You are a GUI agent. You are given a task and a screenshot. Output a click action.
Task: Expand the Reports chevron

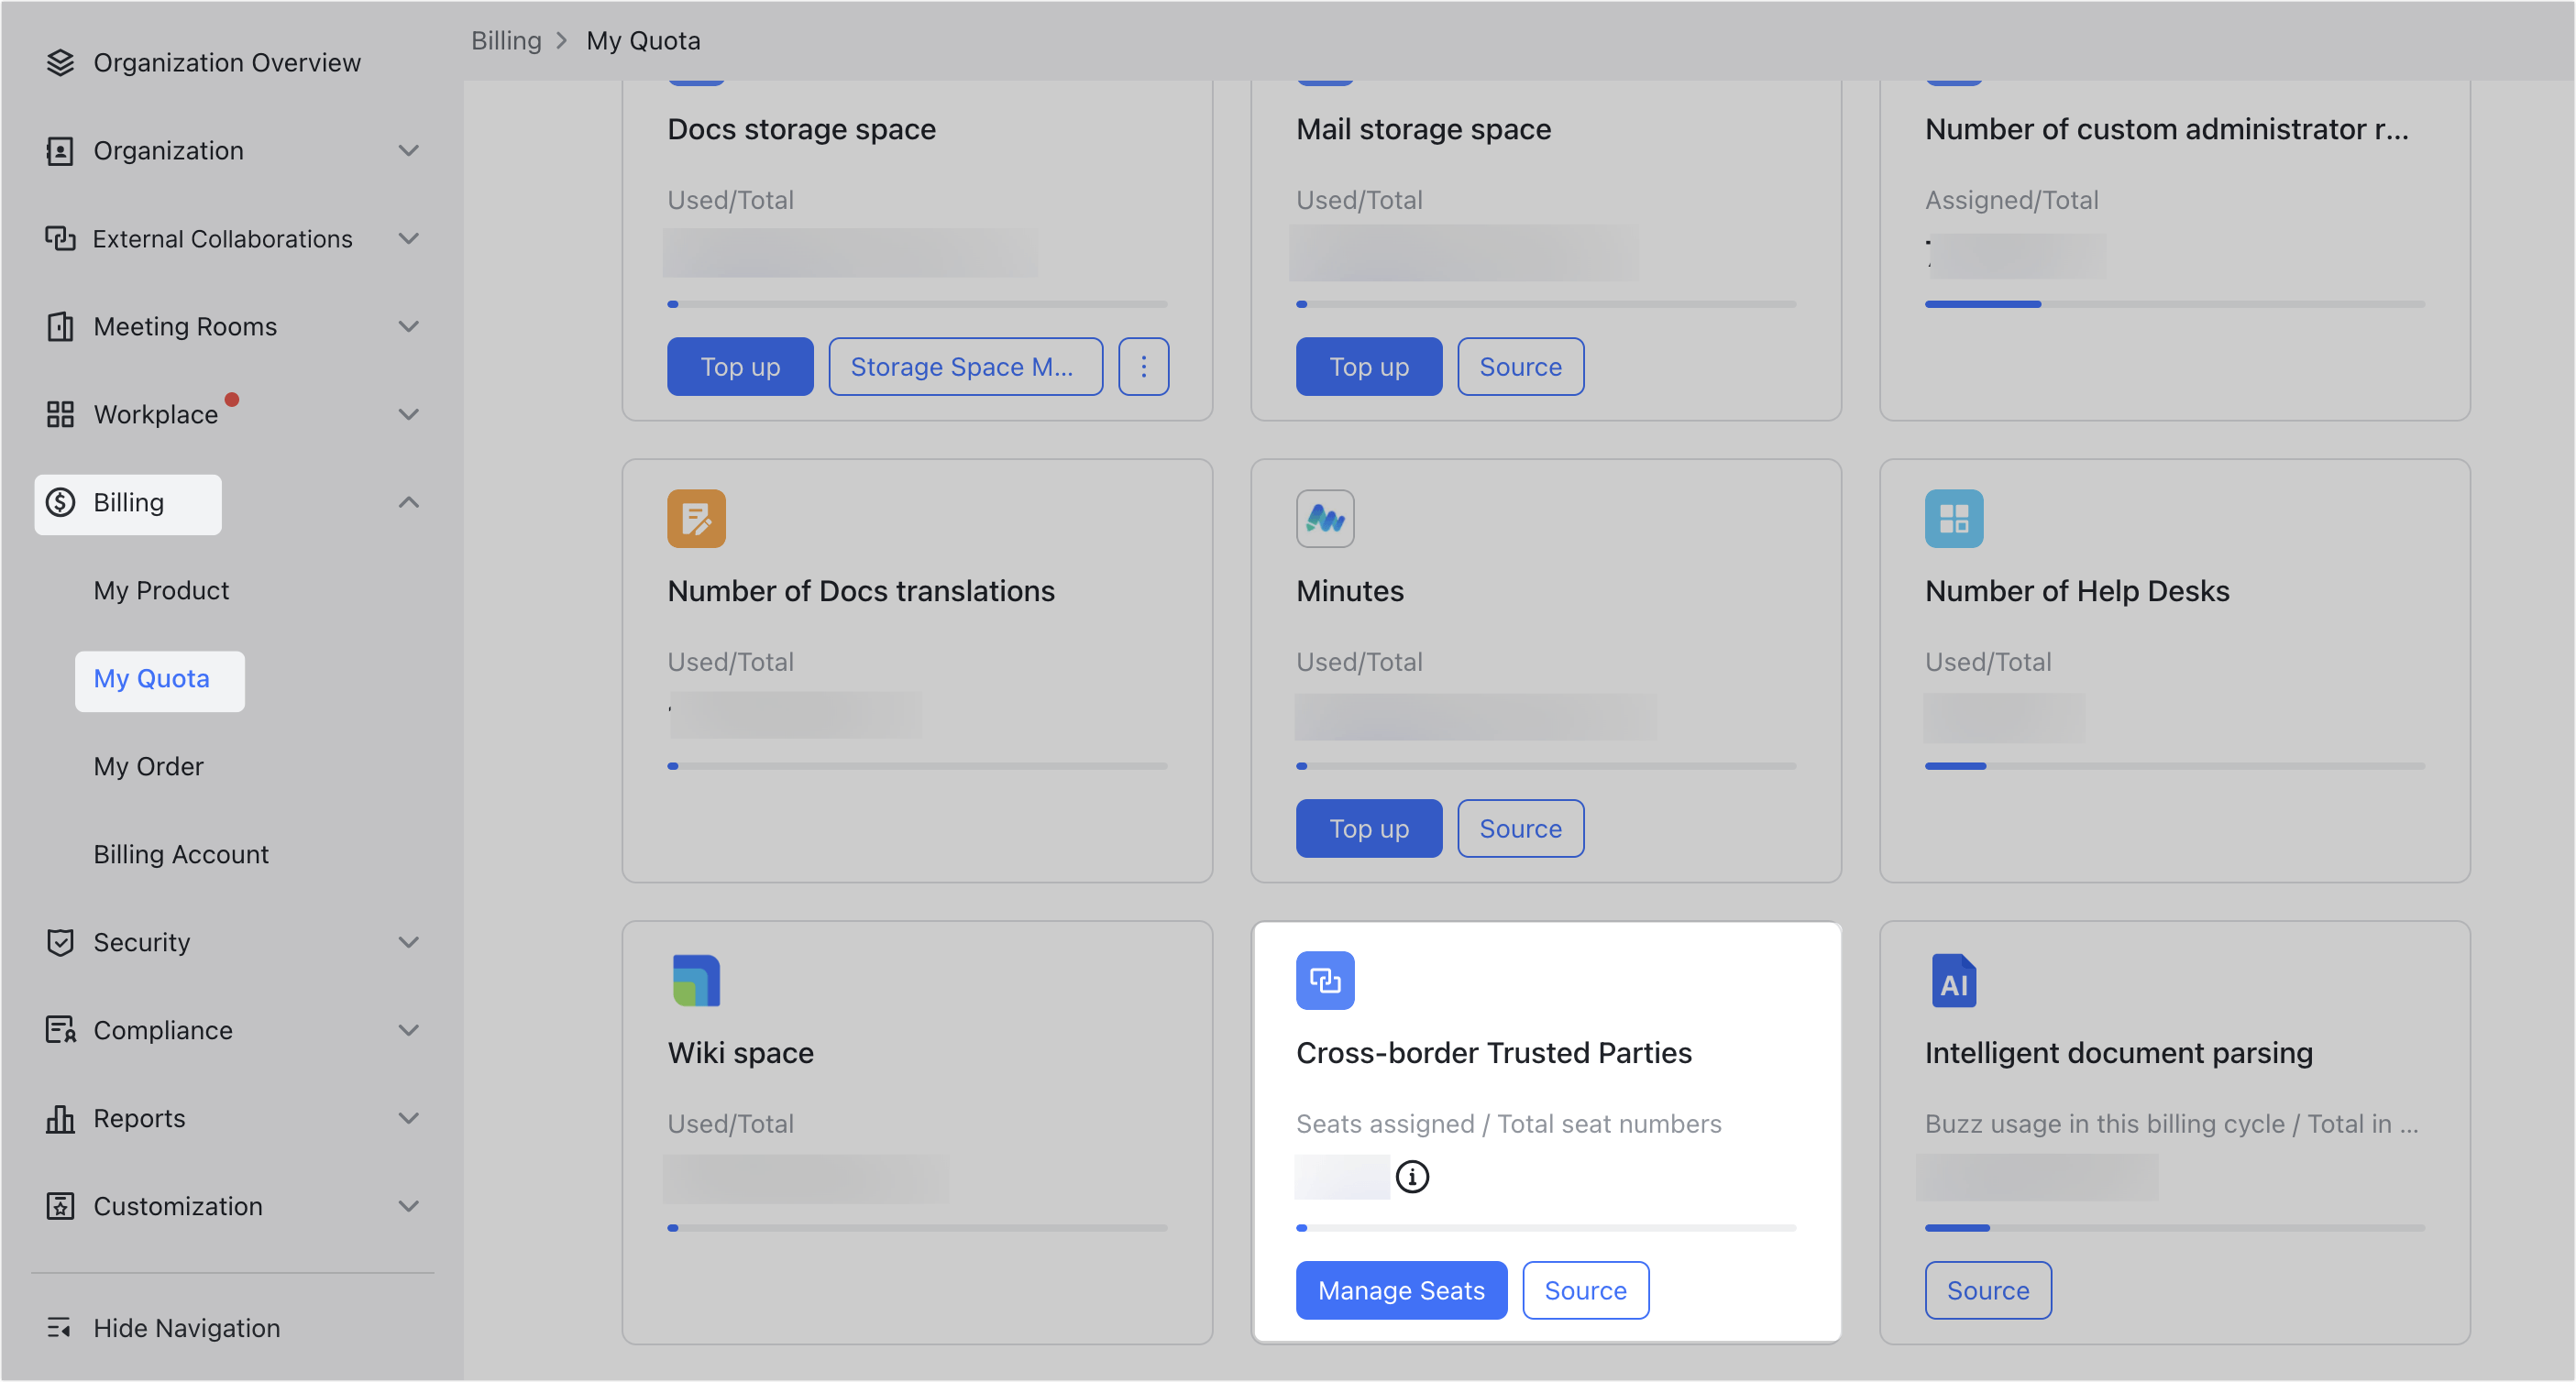(x=408, y=1118)
